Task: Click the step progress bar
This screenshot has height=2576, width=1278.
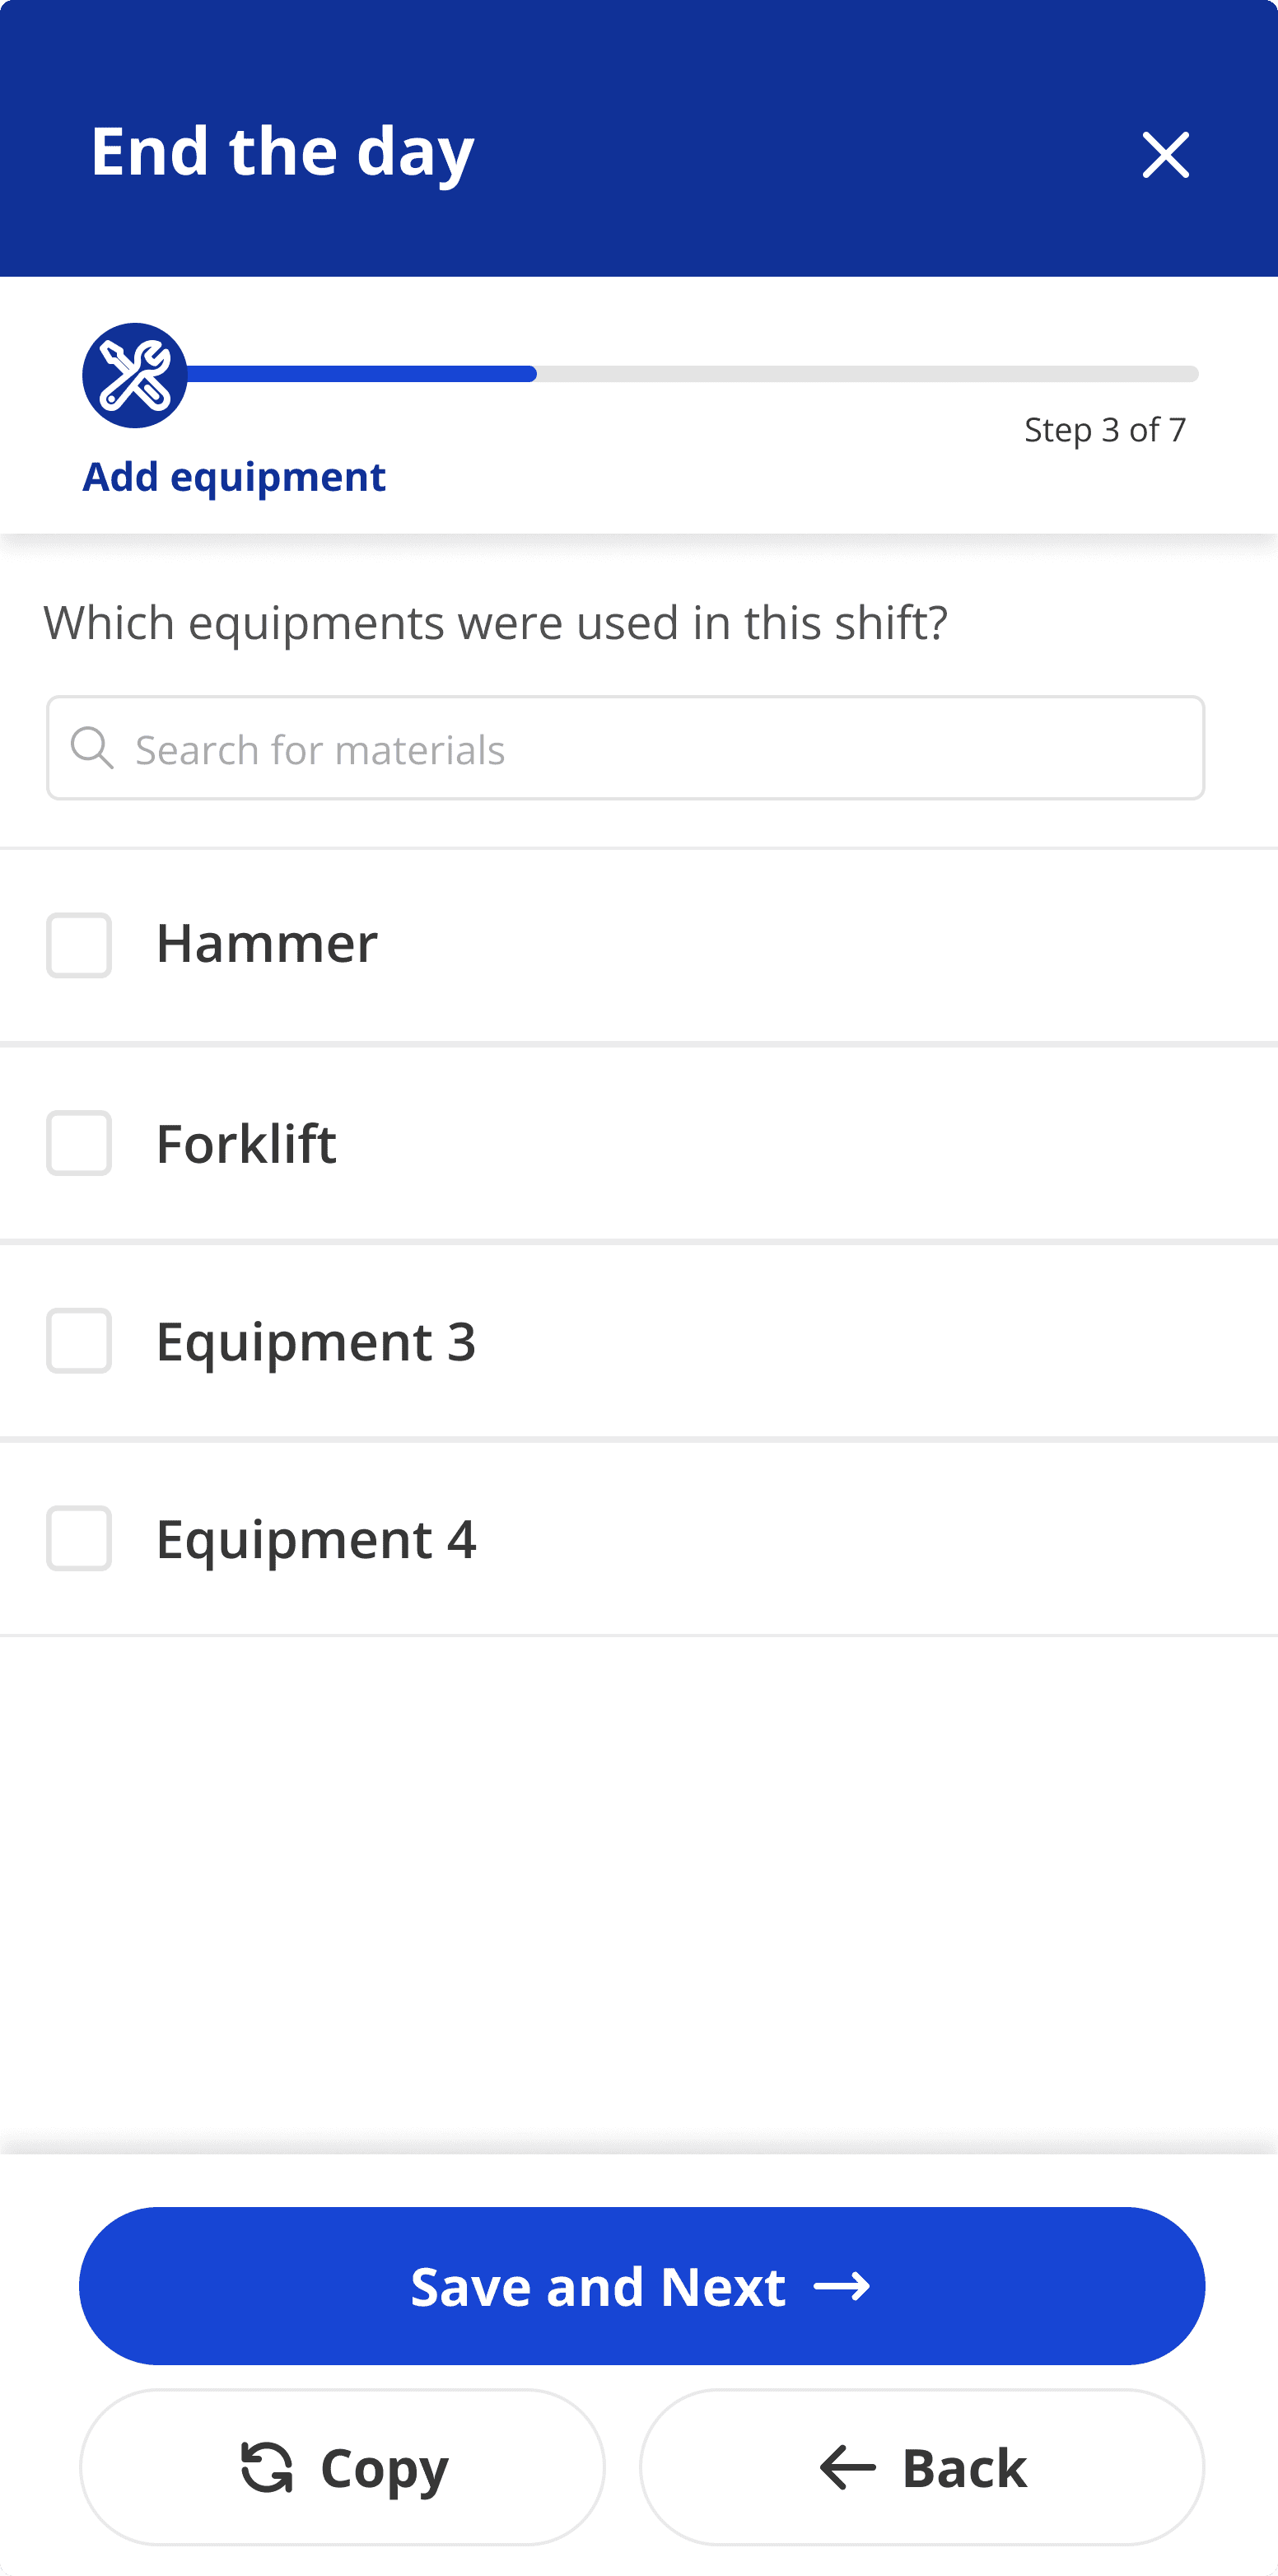Action: (690, 374)
